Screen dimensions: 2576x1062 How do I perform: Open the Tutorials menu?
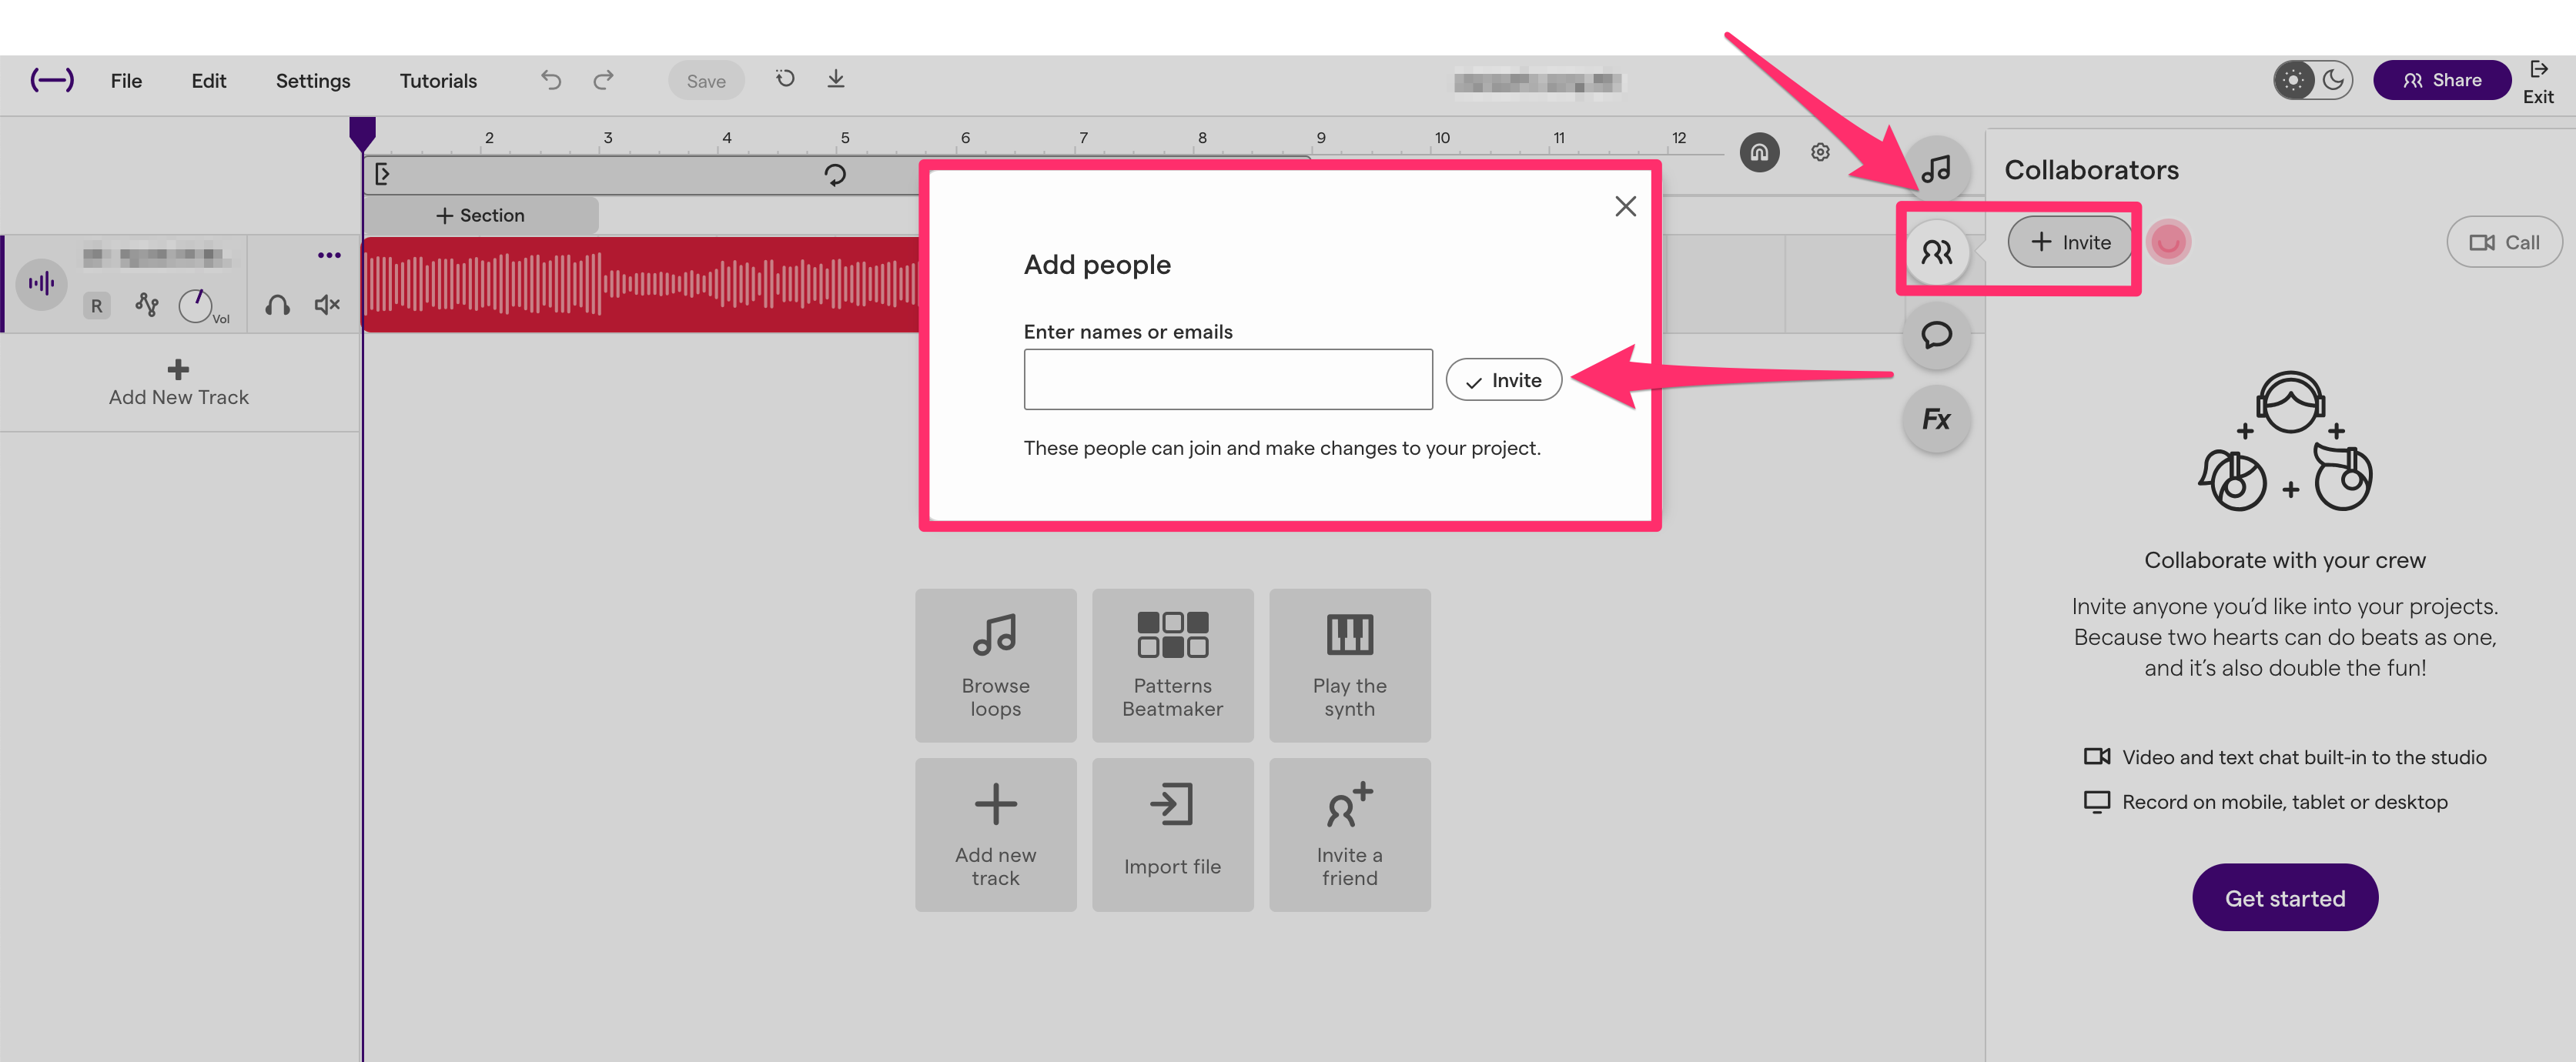(x=438, y=81)
